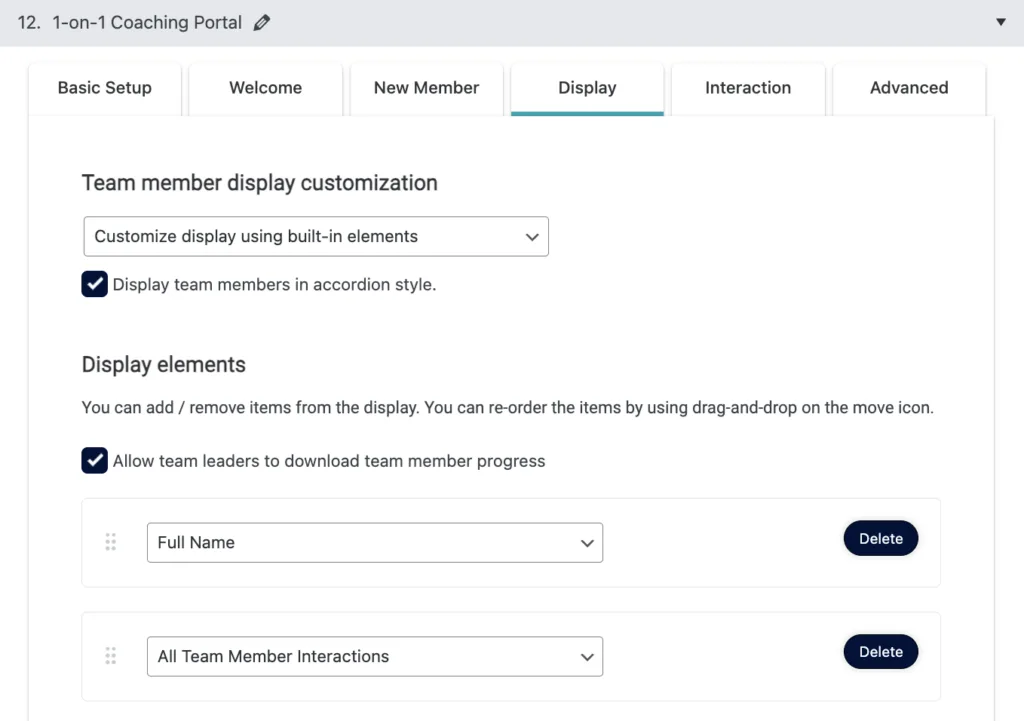Delete the Full Name display element
Screen dimensions: 1024x721
(x=880, y=538)
